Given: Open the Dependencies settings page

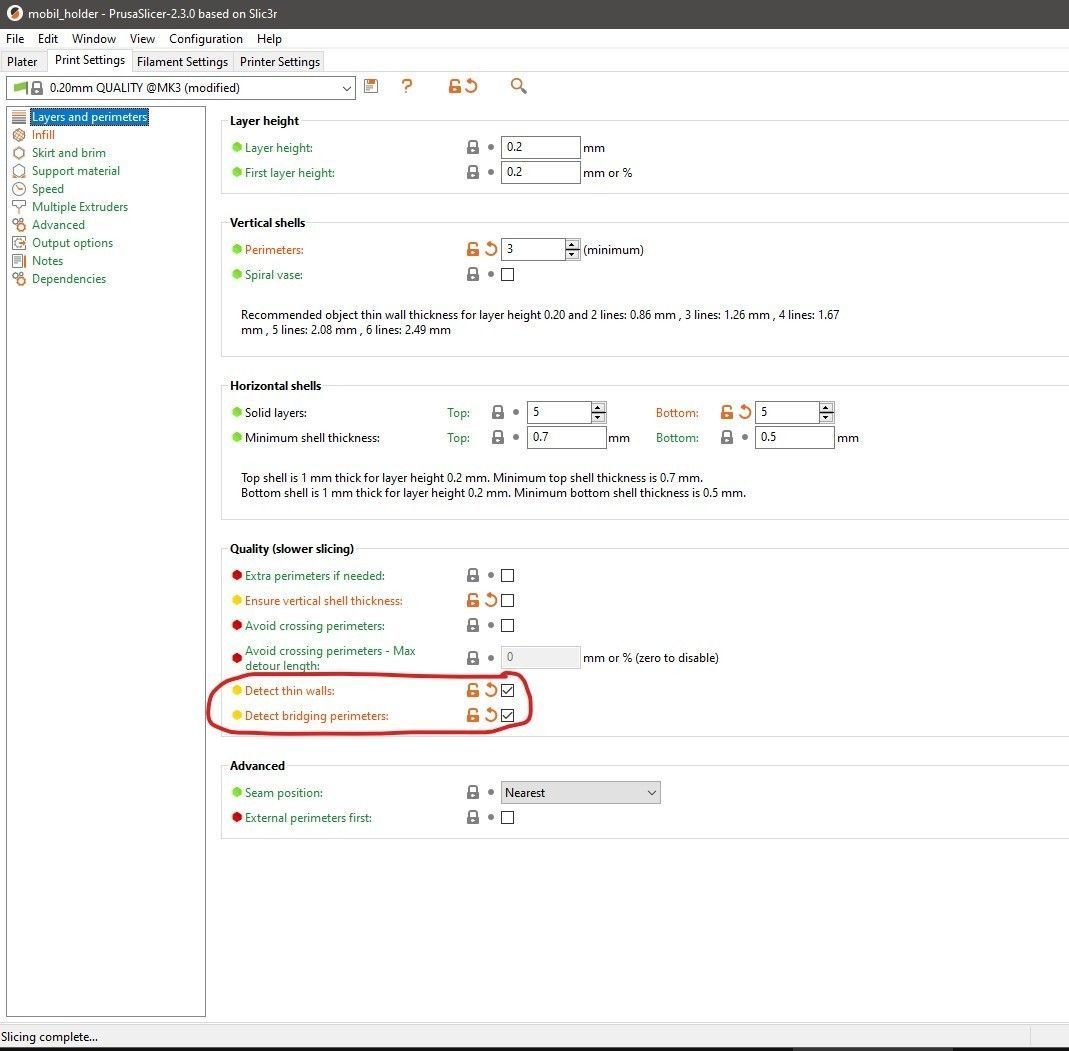Looking at the screenshot, I should pyautogui.click(x=69, y=279).
